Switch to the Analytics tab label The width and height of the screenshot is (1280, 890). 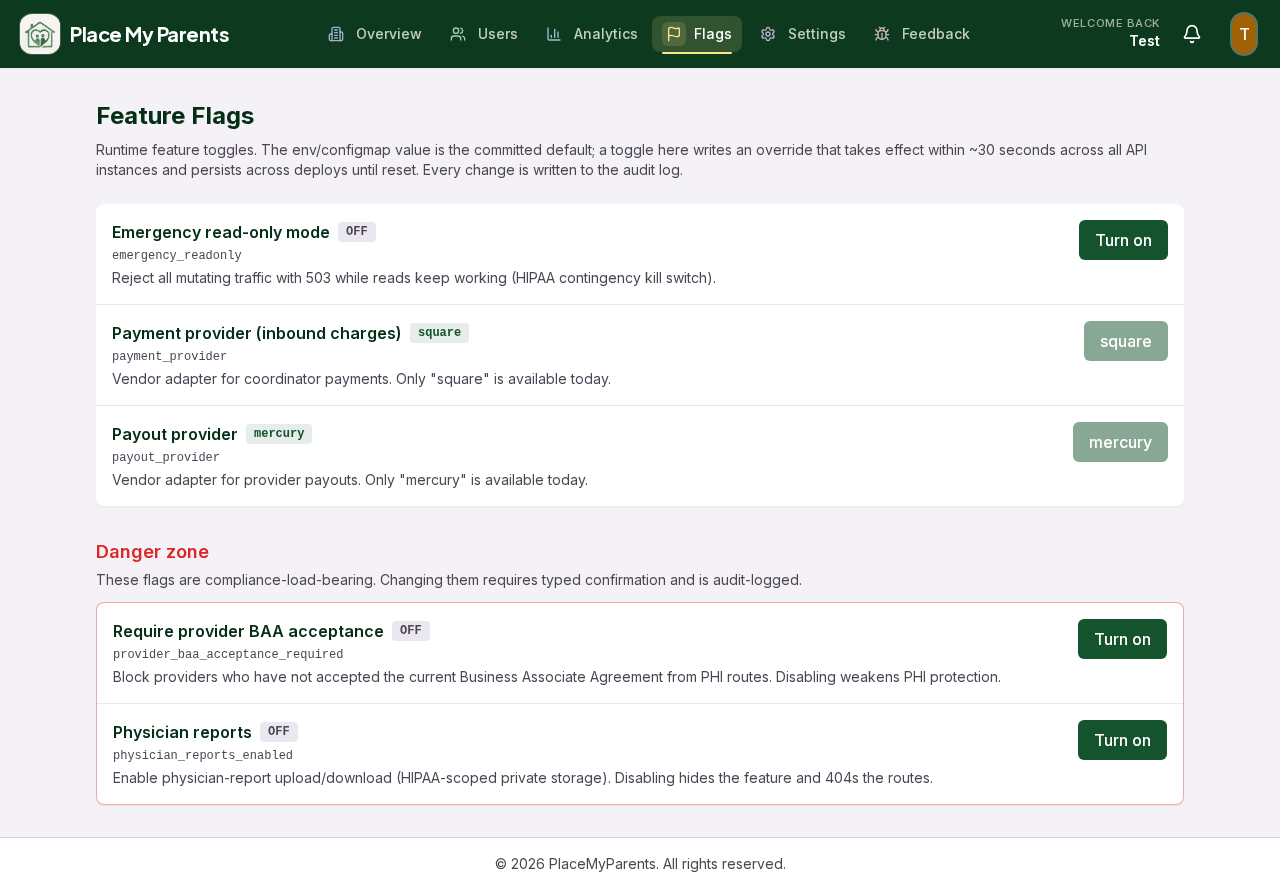[606, 34]
